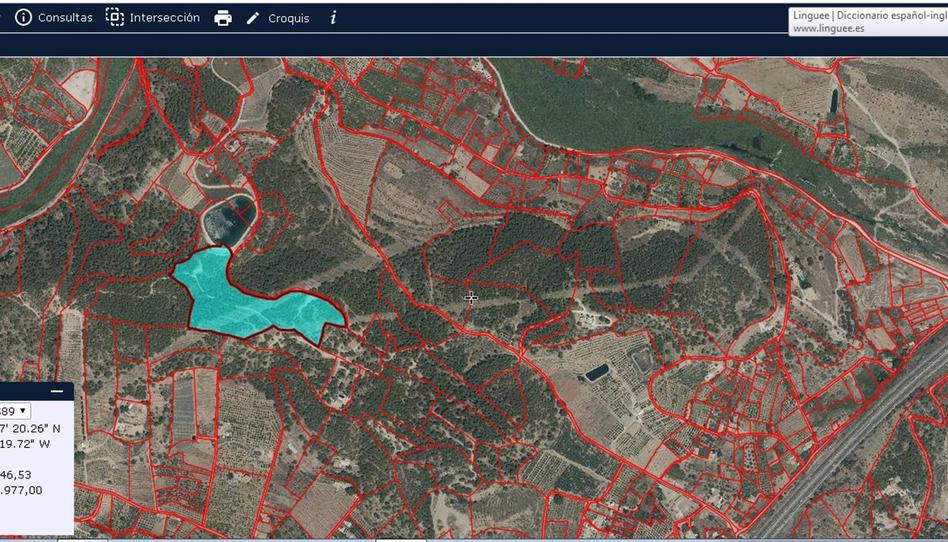The height and width of the screenshot is (542, 948).
Task: Click the Croquis pencil icon
Action: (x=253, y=18)
